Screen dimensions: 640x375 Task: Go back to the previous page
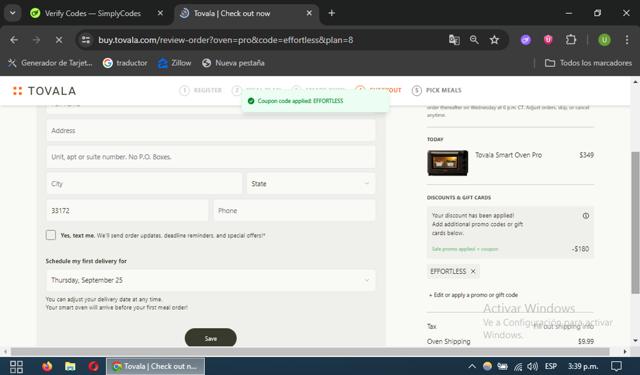pos(14,40)
